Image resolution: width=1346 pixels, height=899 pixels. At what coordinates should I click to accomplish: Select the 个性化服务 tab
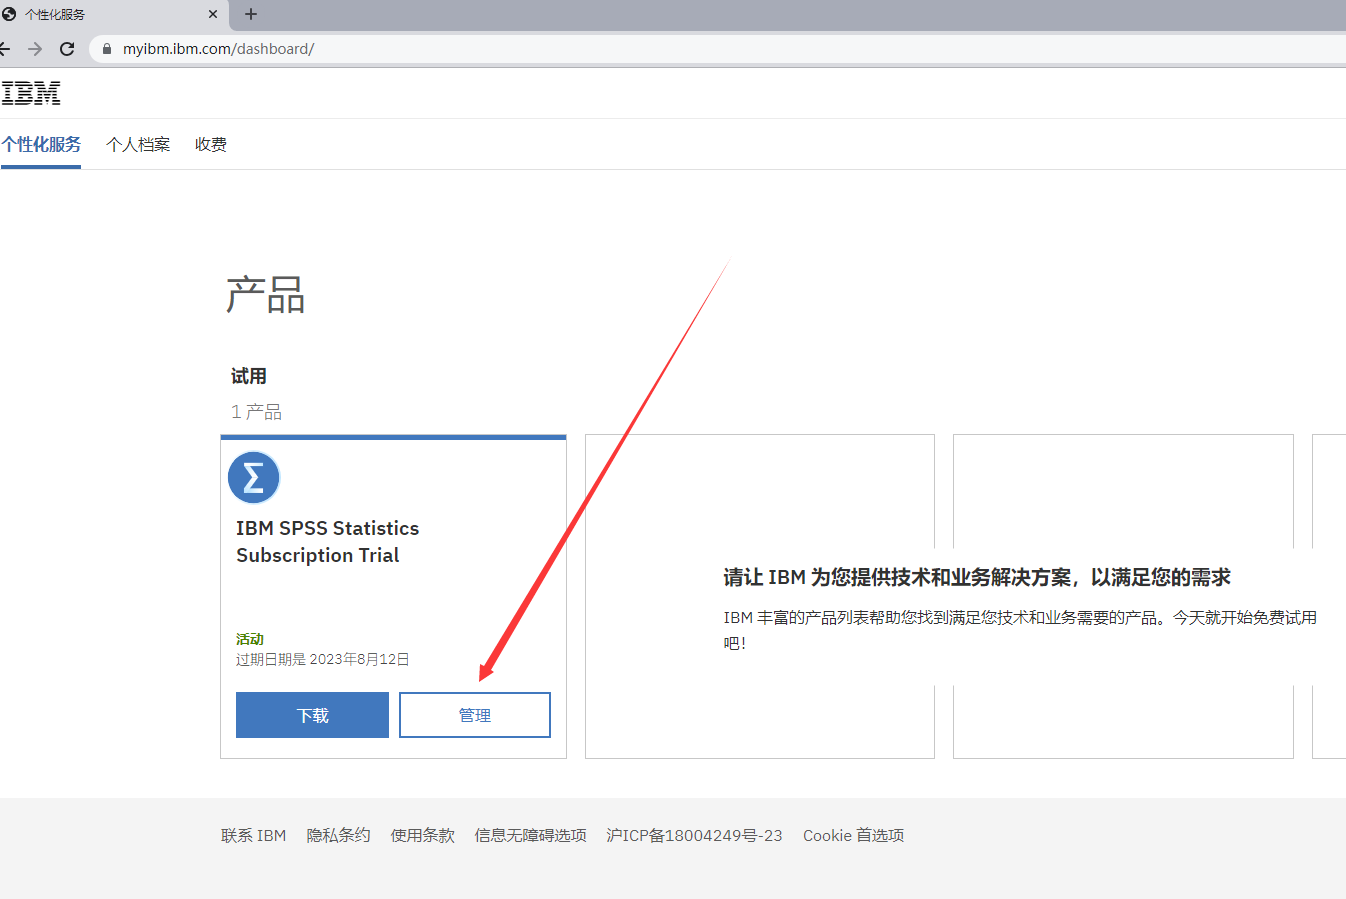40,144
